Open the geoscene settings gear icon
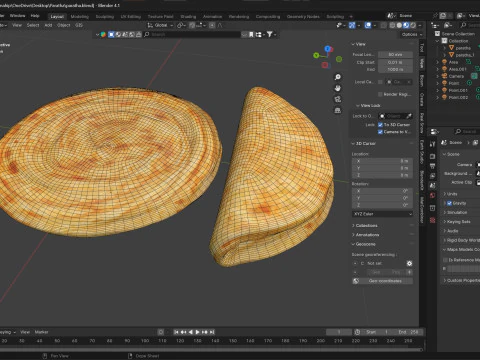The height and width of the screenshot is (360, 480). [409, 263]
